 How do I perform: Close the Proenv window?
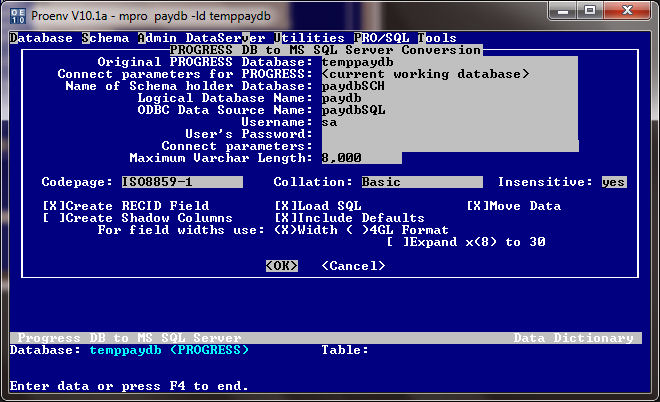[627, 10]
